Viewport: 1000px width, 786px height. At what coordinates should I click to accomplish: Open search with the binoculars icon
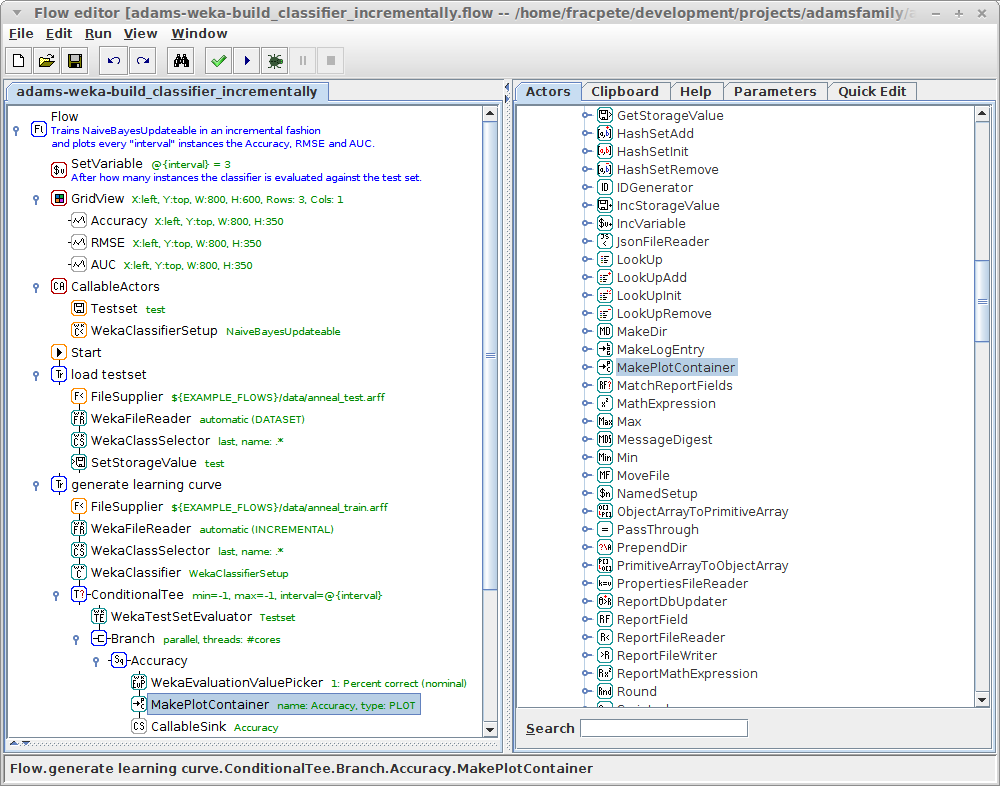tap(181, 61)
